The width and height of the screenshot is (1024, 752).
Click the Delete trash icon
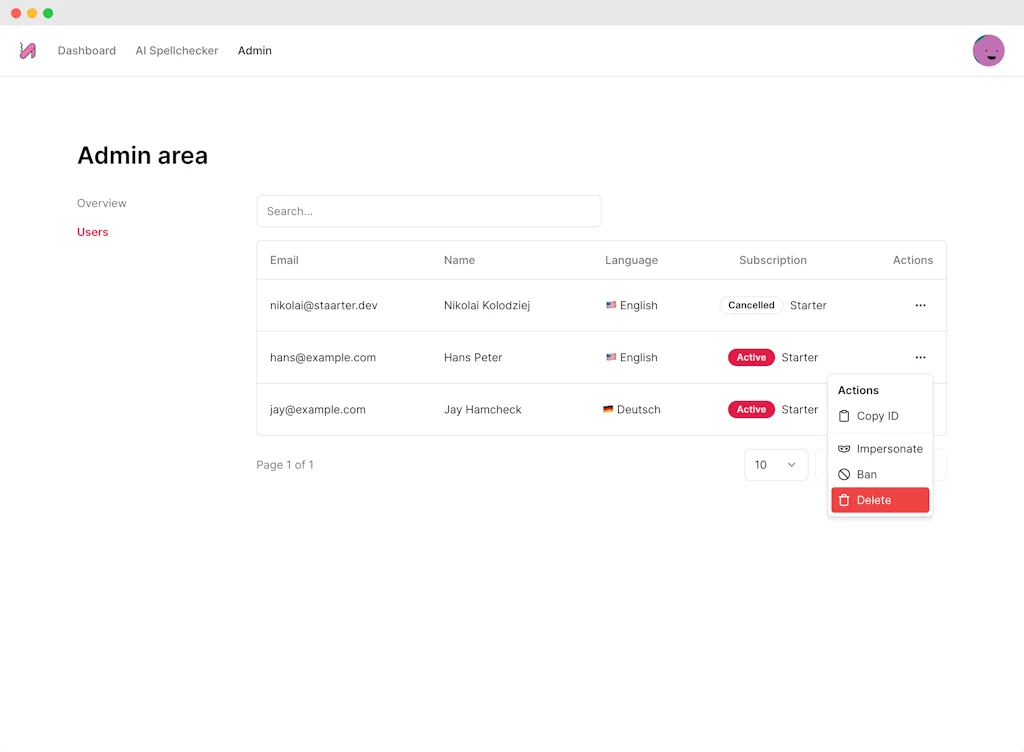(x=843, y=500)
